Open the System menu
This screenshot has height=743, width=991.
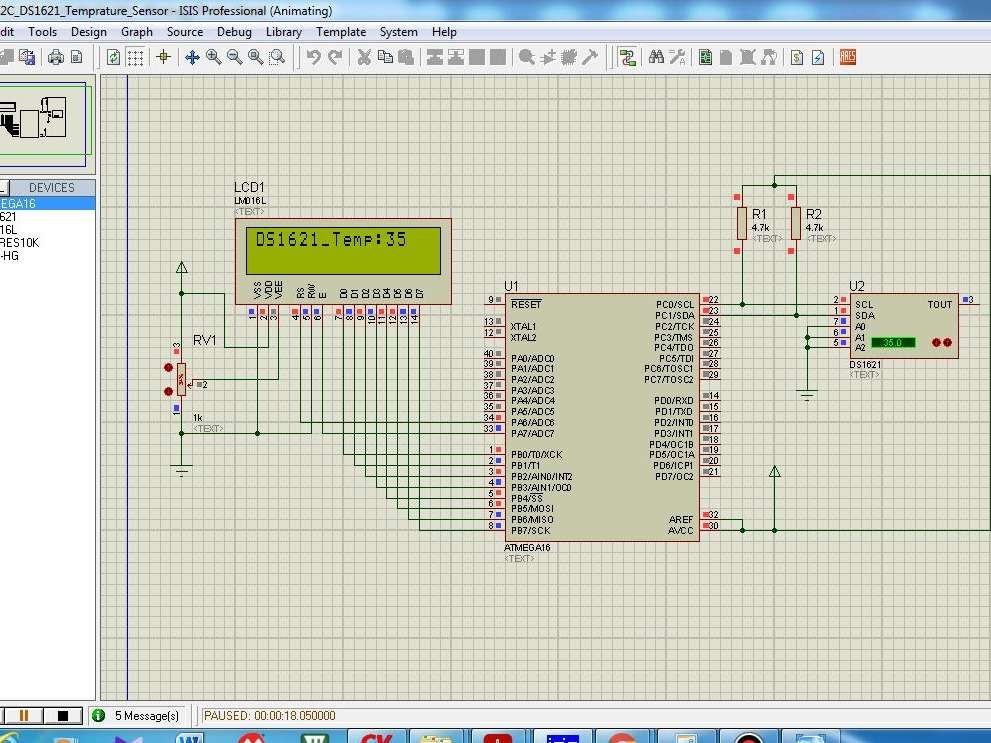coord(398,32)
